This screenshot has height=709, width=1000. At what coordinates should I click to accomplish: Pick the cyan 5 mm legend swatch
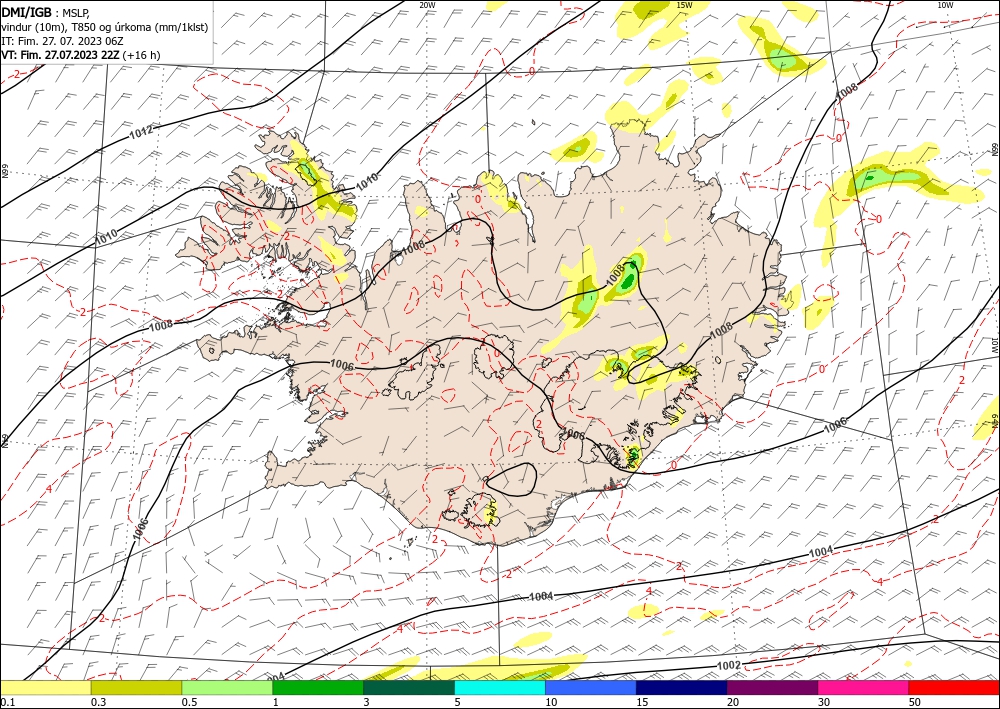pyautogui.click(x=500, y=687)
